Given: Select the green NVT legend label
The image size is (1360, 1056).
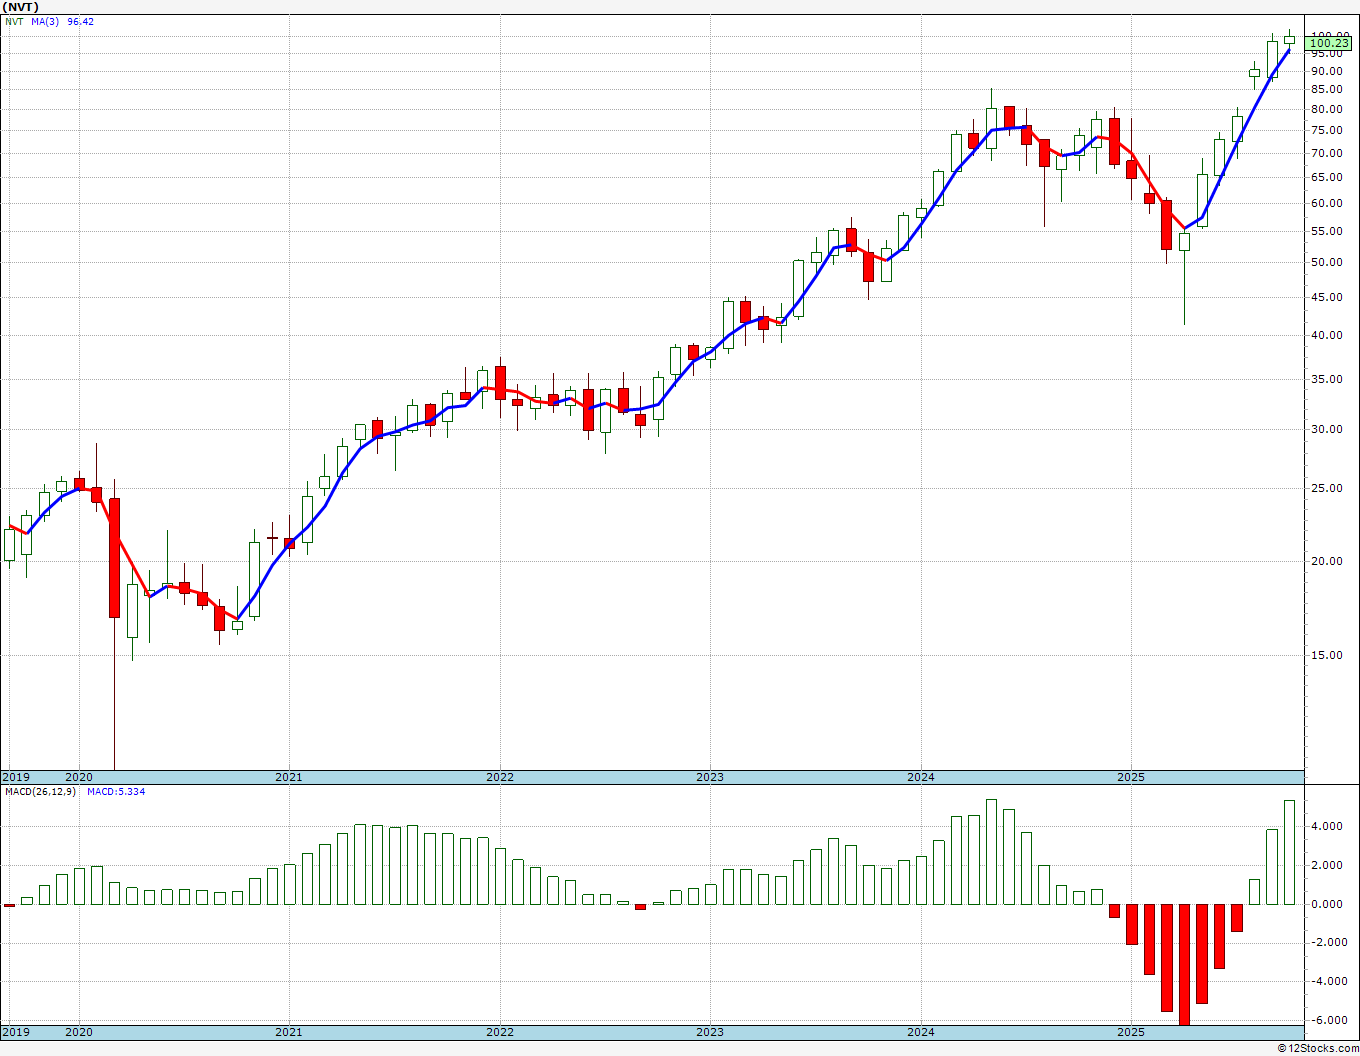Looking at the screenshot, I should [13, 21].
